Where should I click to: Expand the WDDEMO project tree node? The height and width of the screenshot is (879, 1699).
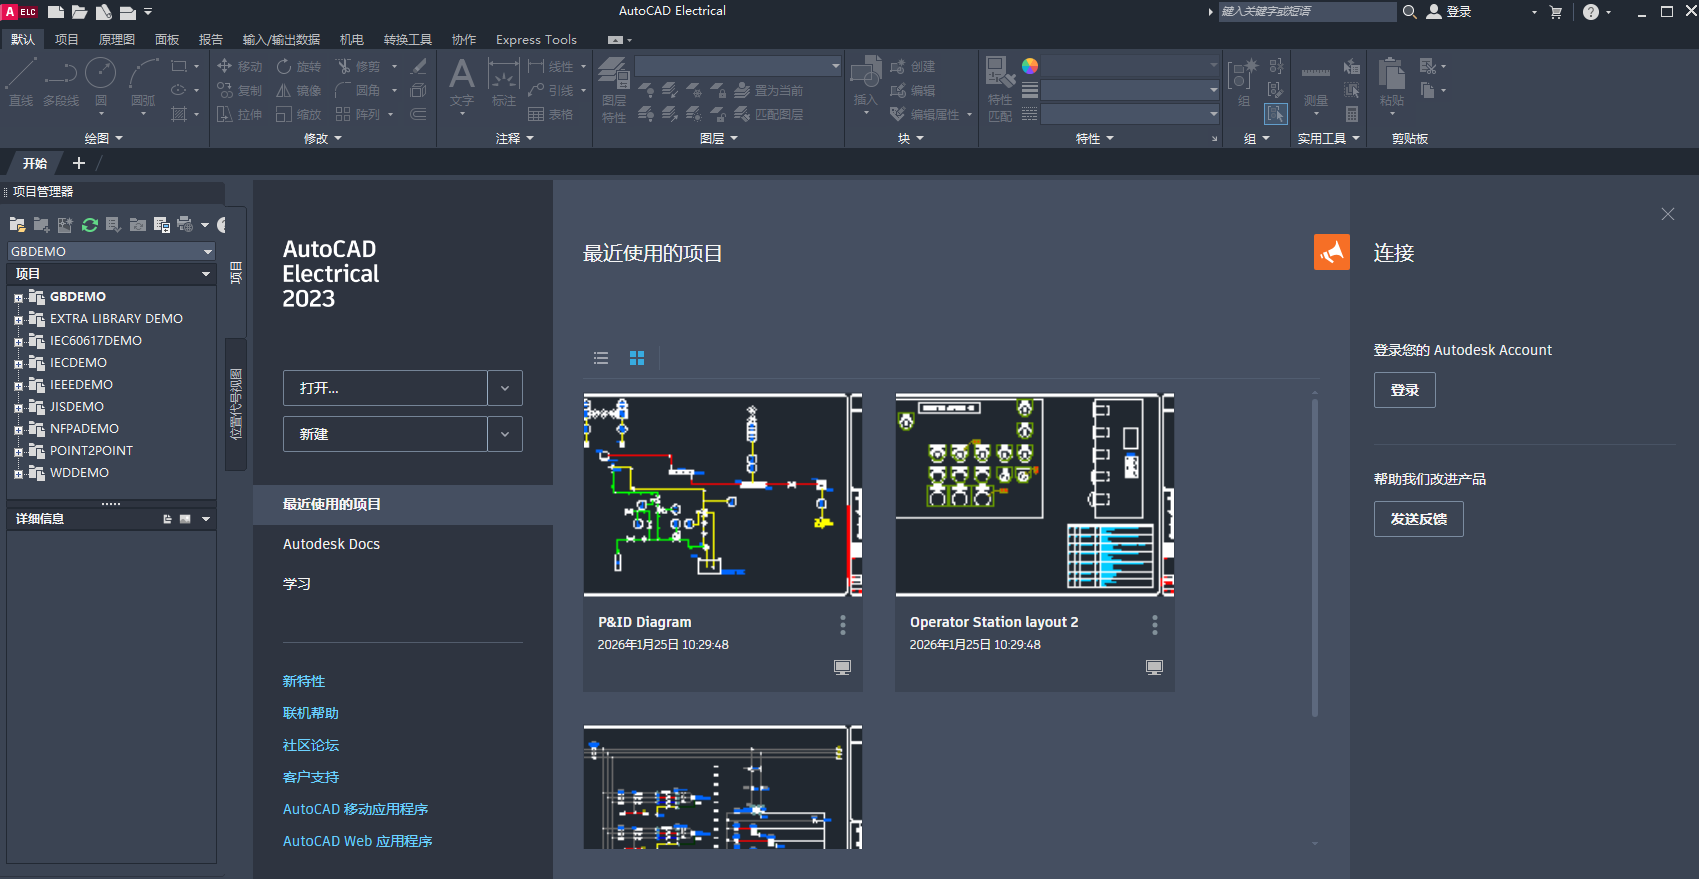18,473
